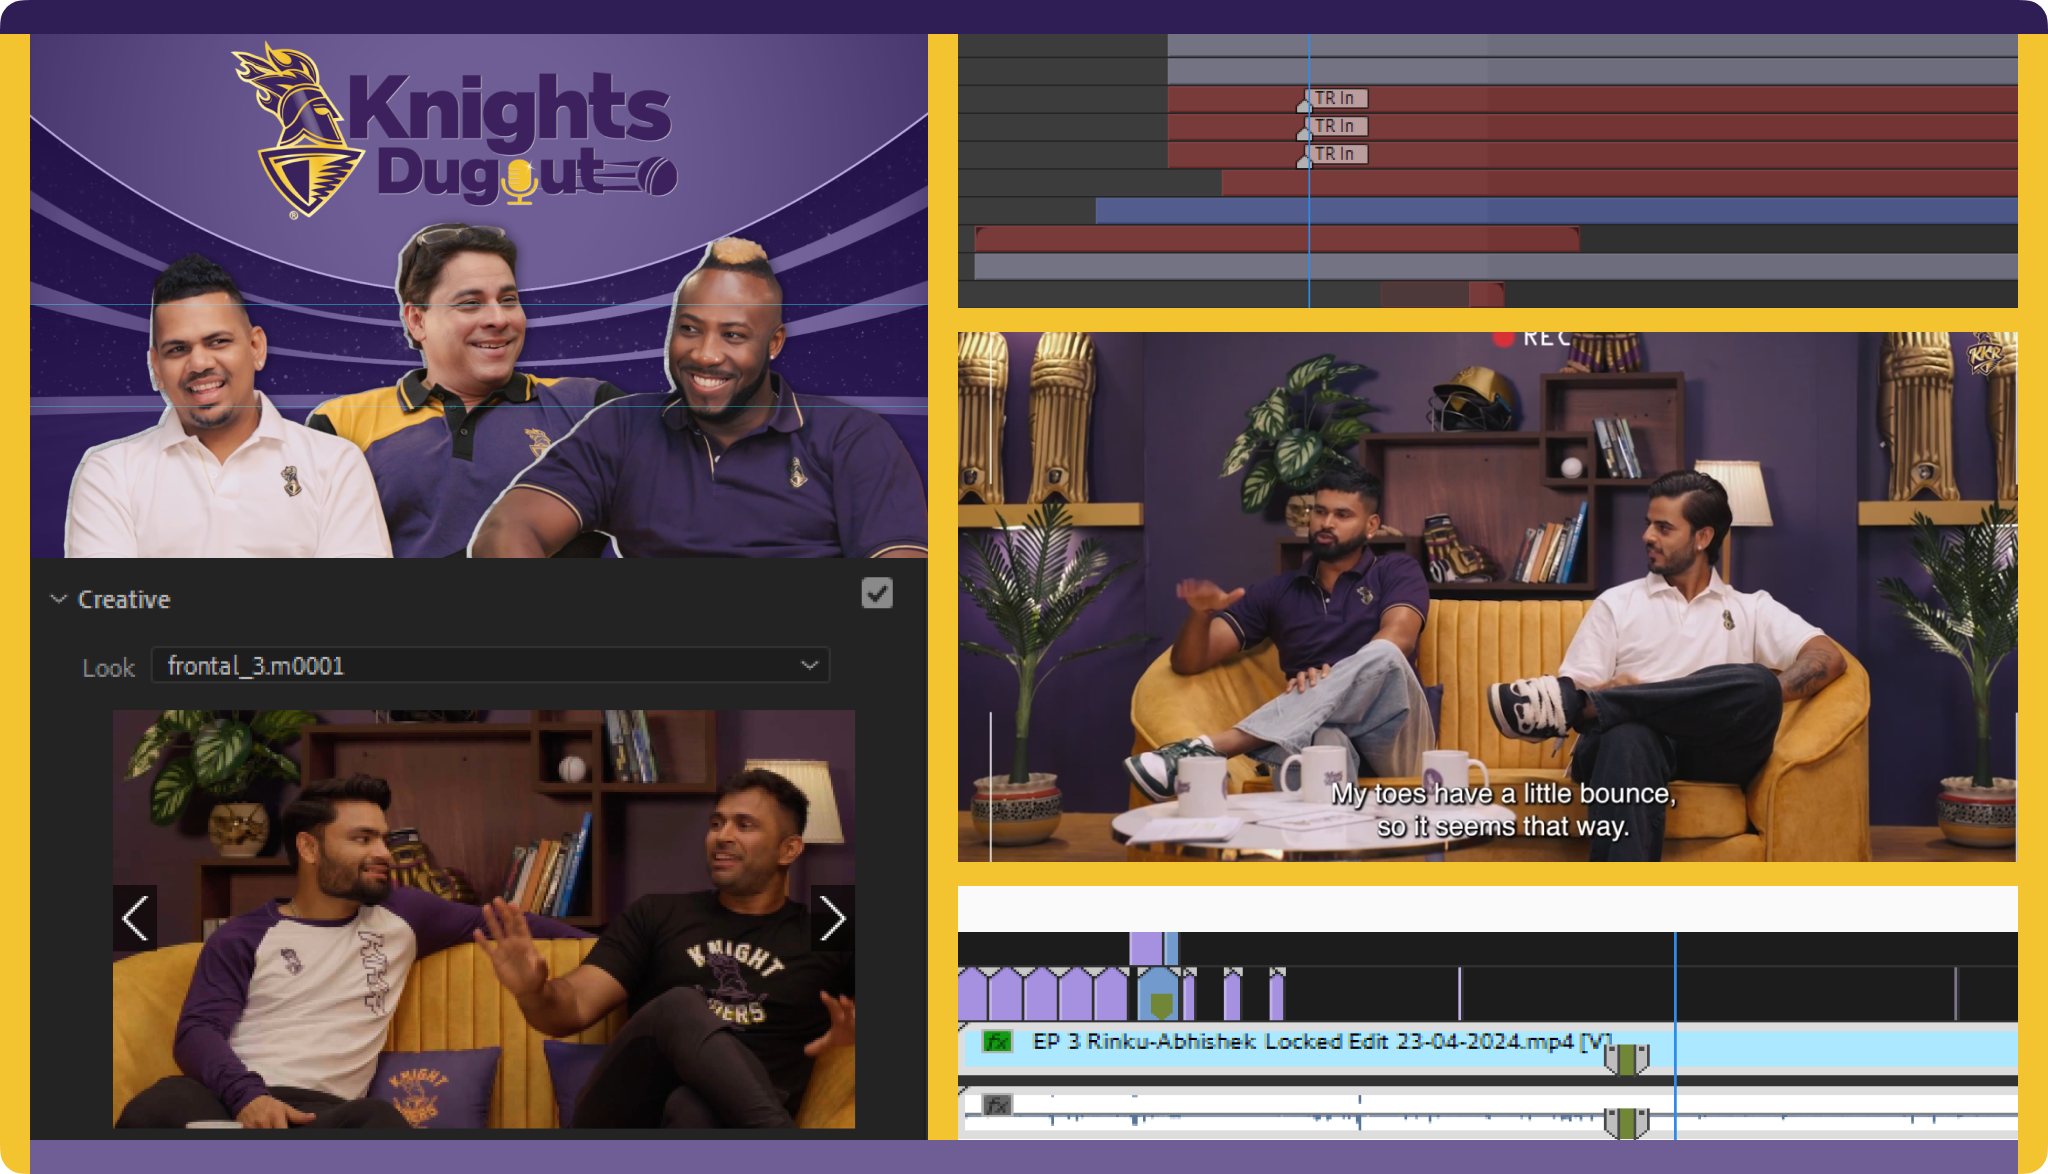
Task: Click the fx badge on the EP 3 video clip
Action: [997, 1042]
